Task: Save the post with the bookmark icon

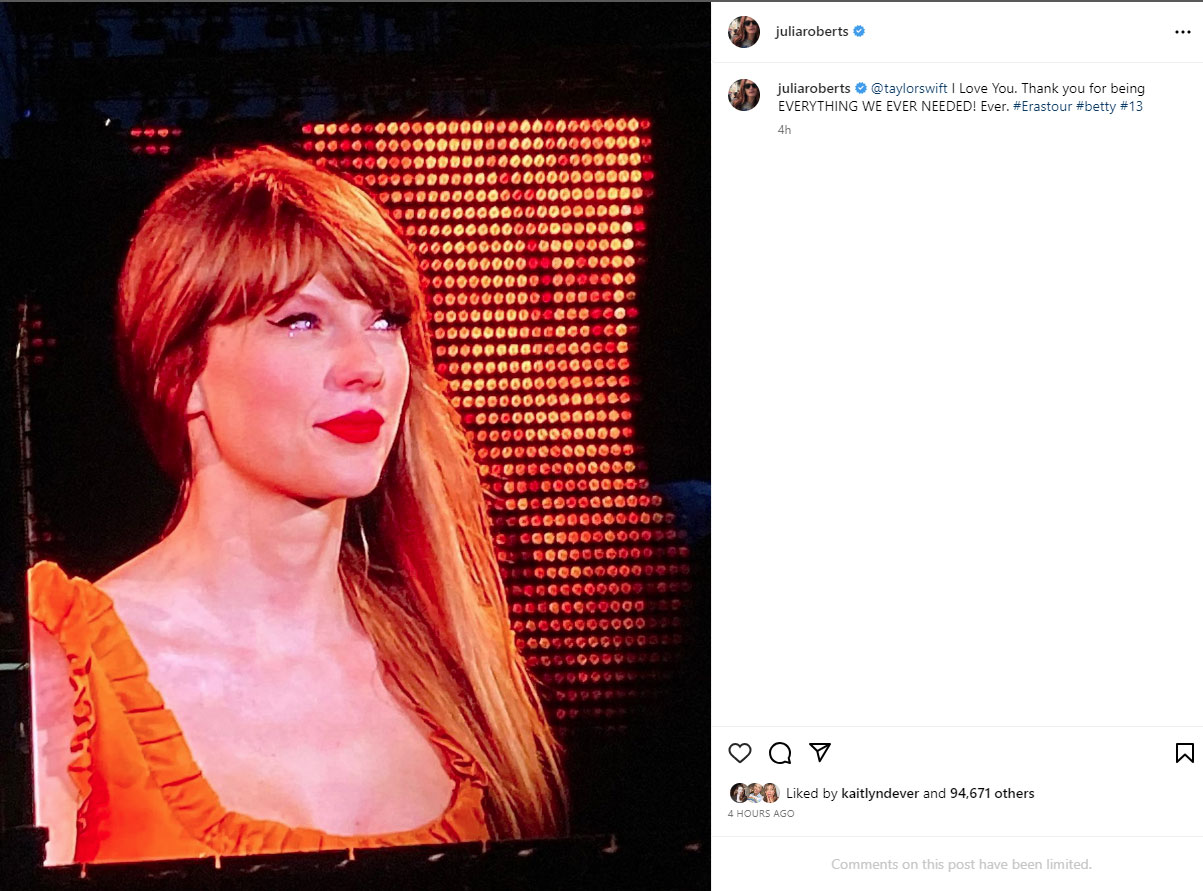Action: coord(1184,753)
